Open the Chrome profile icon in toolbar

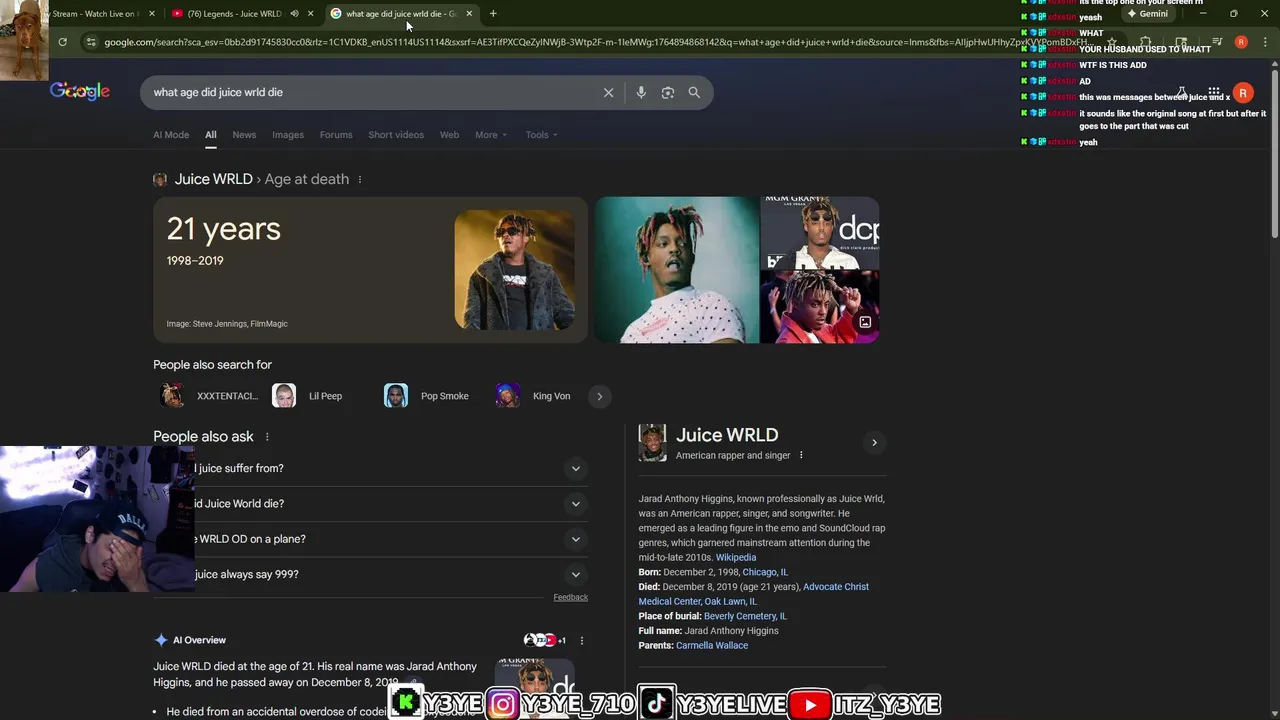1241,42
